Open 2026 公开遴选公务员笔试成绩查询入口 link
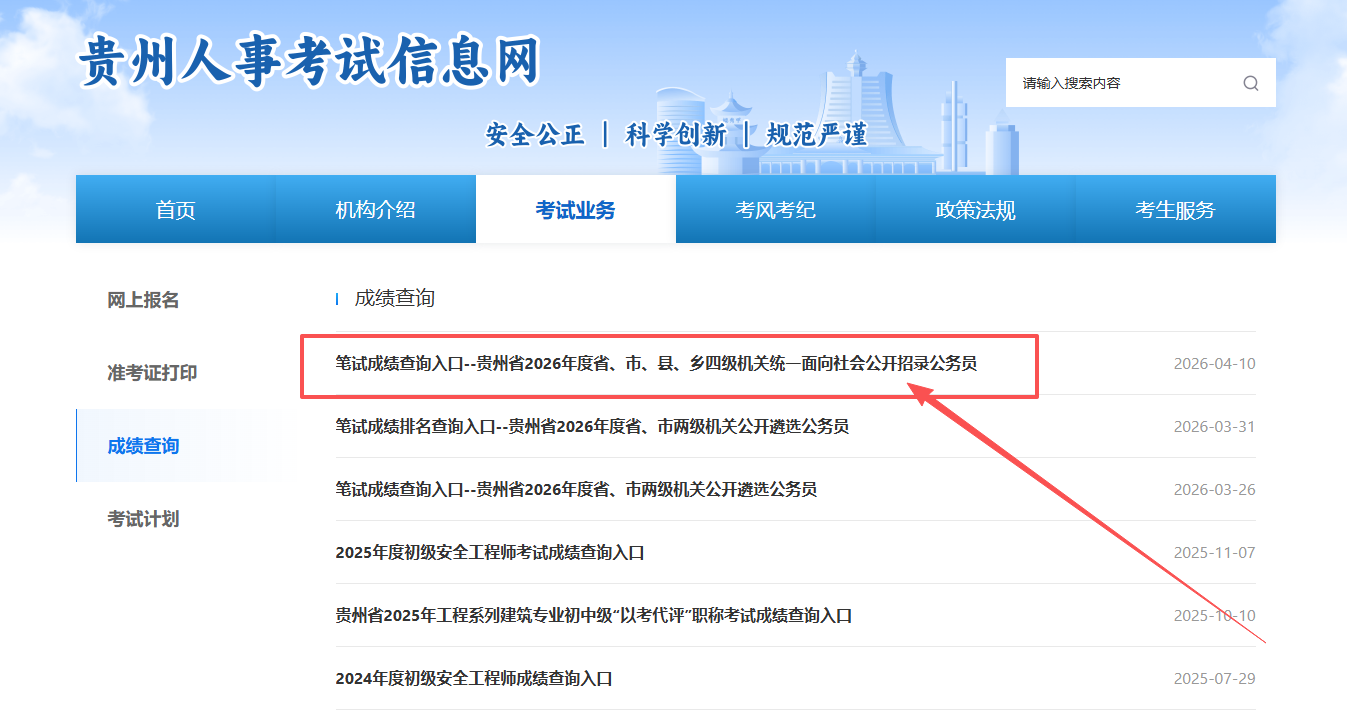1347x716 pixels. click(x=576, y=489)
